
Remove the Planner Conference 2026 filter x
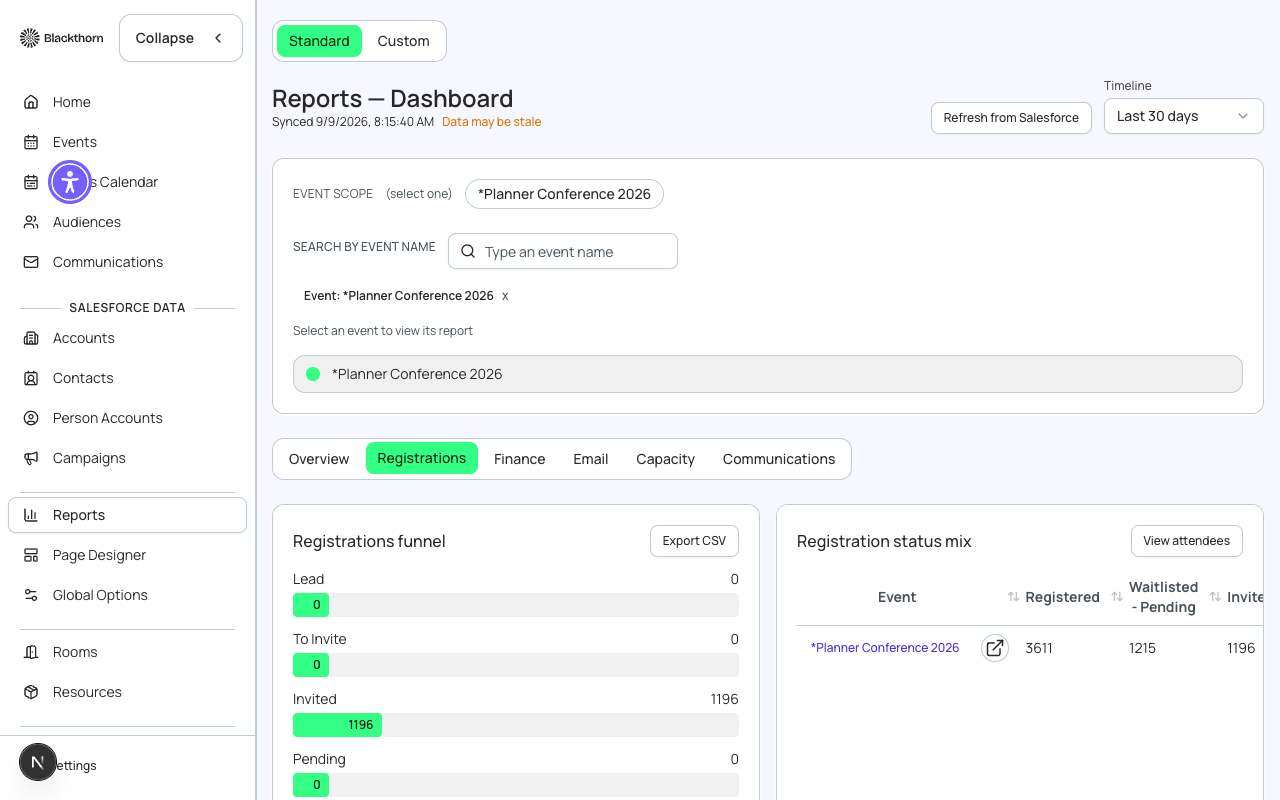coord(505,296)
